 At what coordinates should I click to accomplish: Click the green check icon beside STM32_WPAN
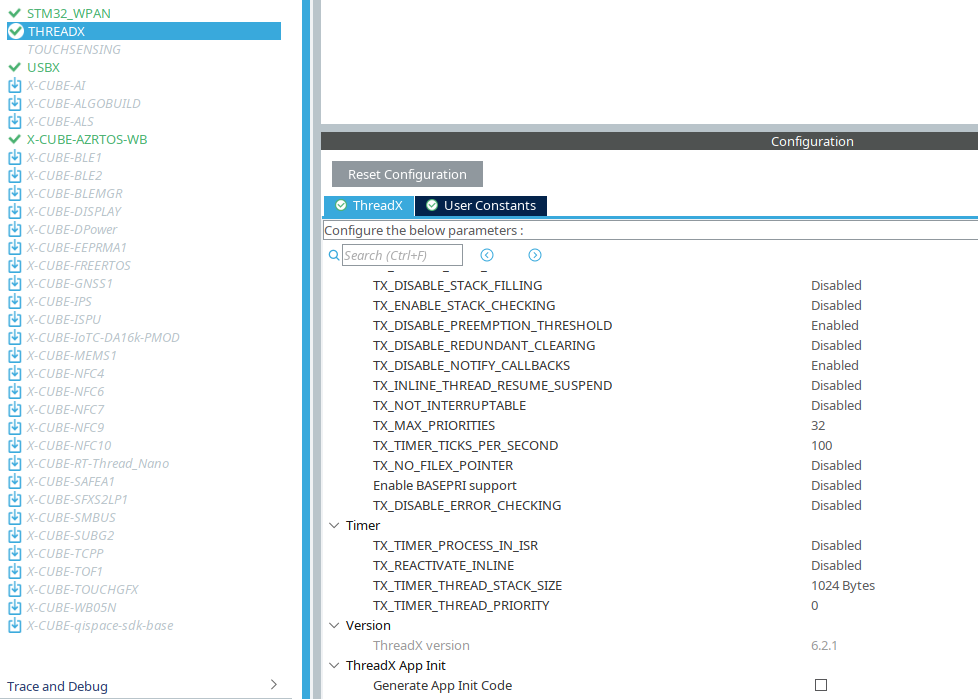[15, 13]
